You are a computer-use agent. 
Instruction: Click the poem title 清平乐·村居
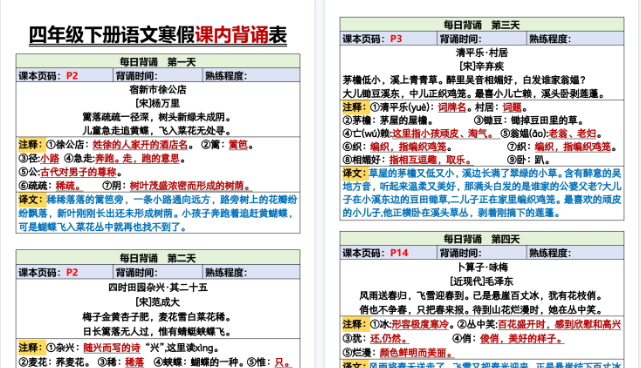coord(482,52)
